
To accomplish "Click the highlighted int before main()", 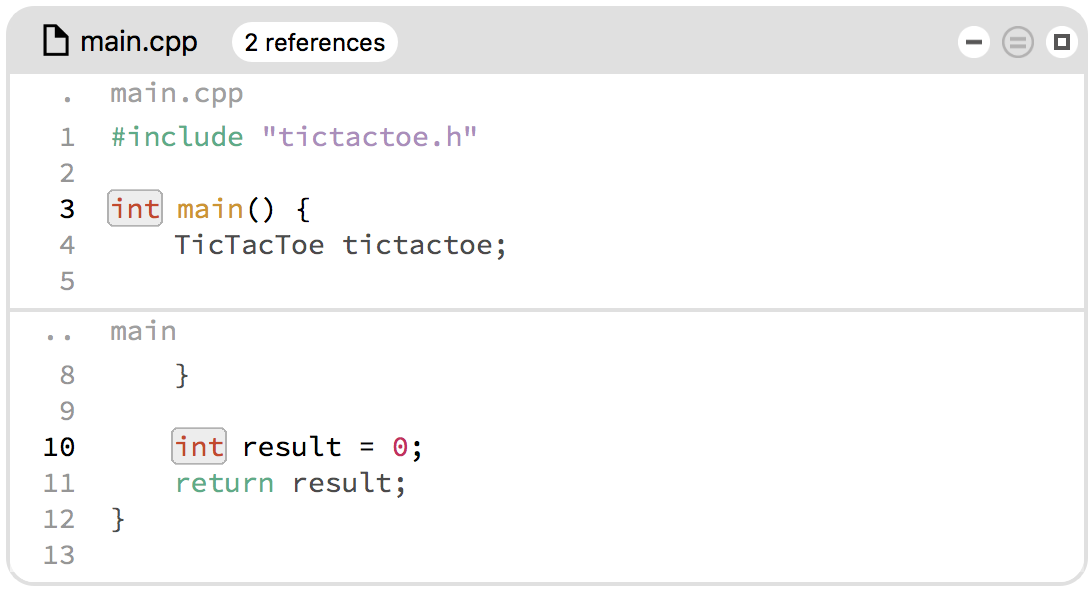I will point(135,208).
